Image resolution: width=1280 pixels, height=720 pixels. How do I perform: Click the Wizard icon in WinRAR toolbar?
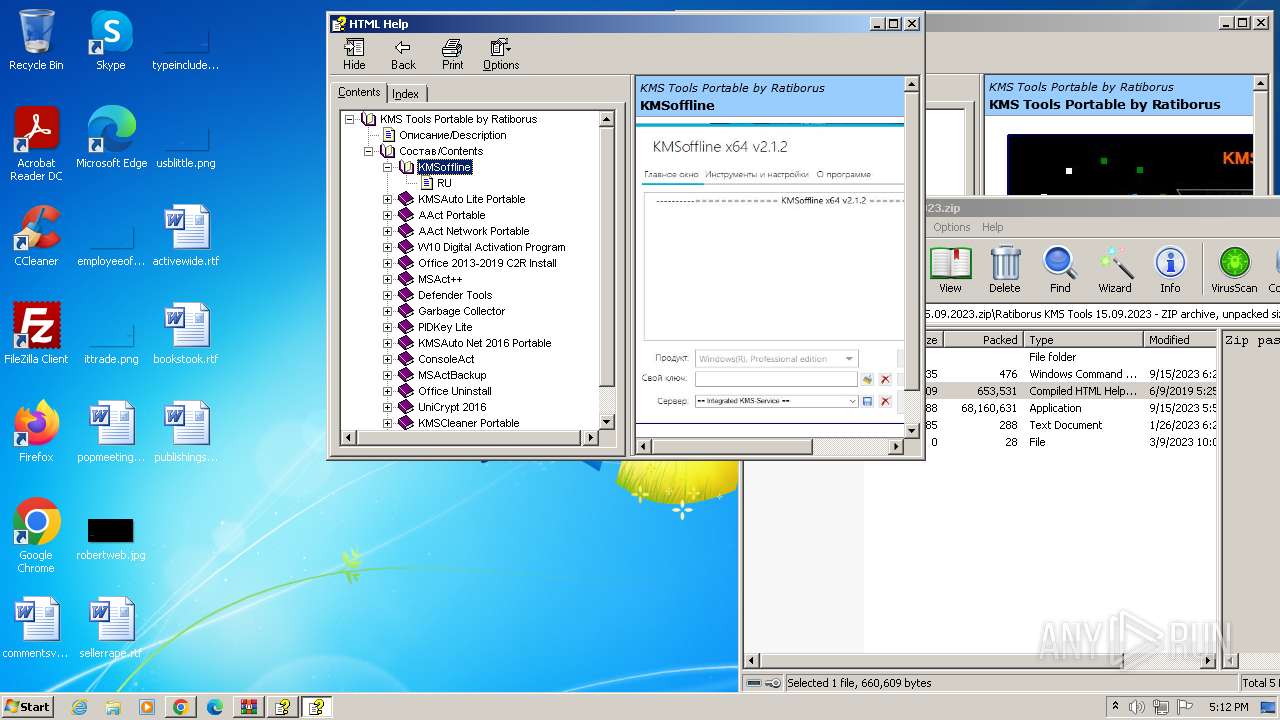(1115, 269)
